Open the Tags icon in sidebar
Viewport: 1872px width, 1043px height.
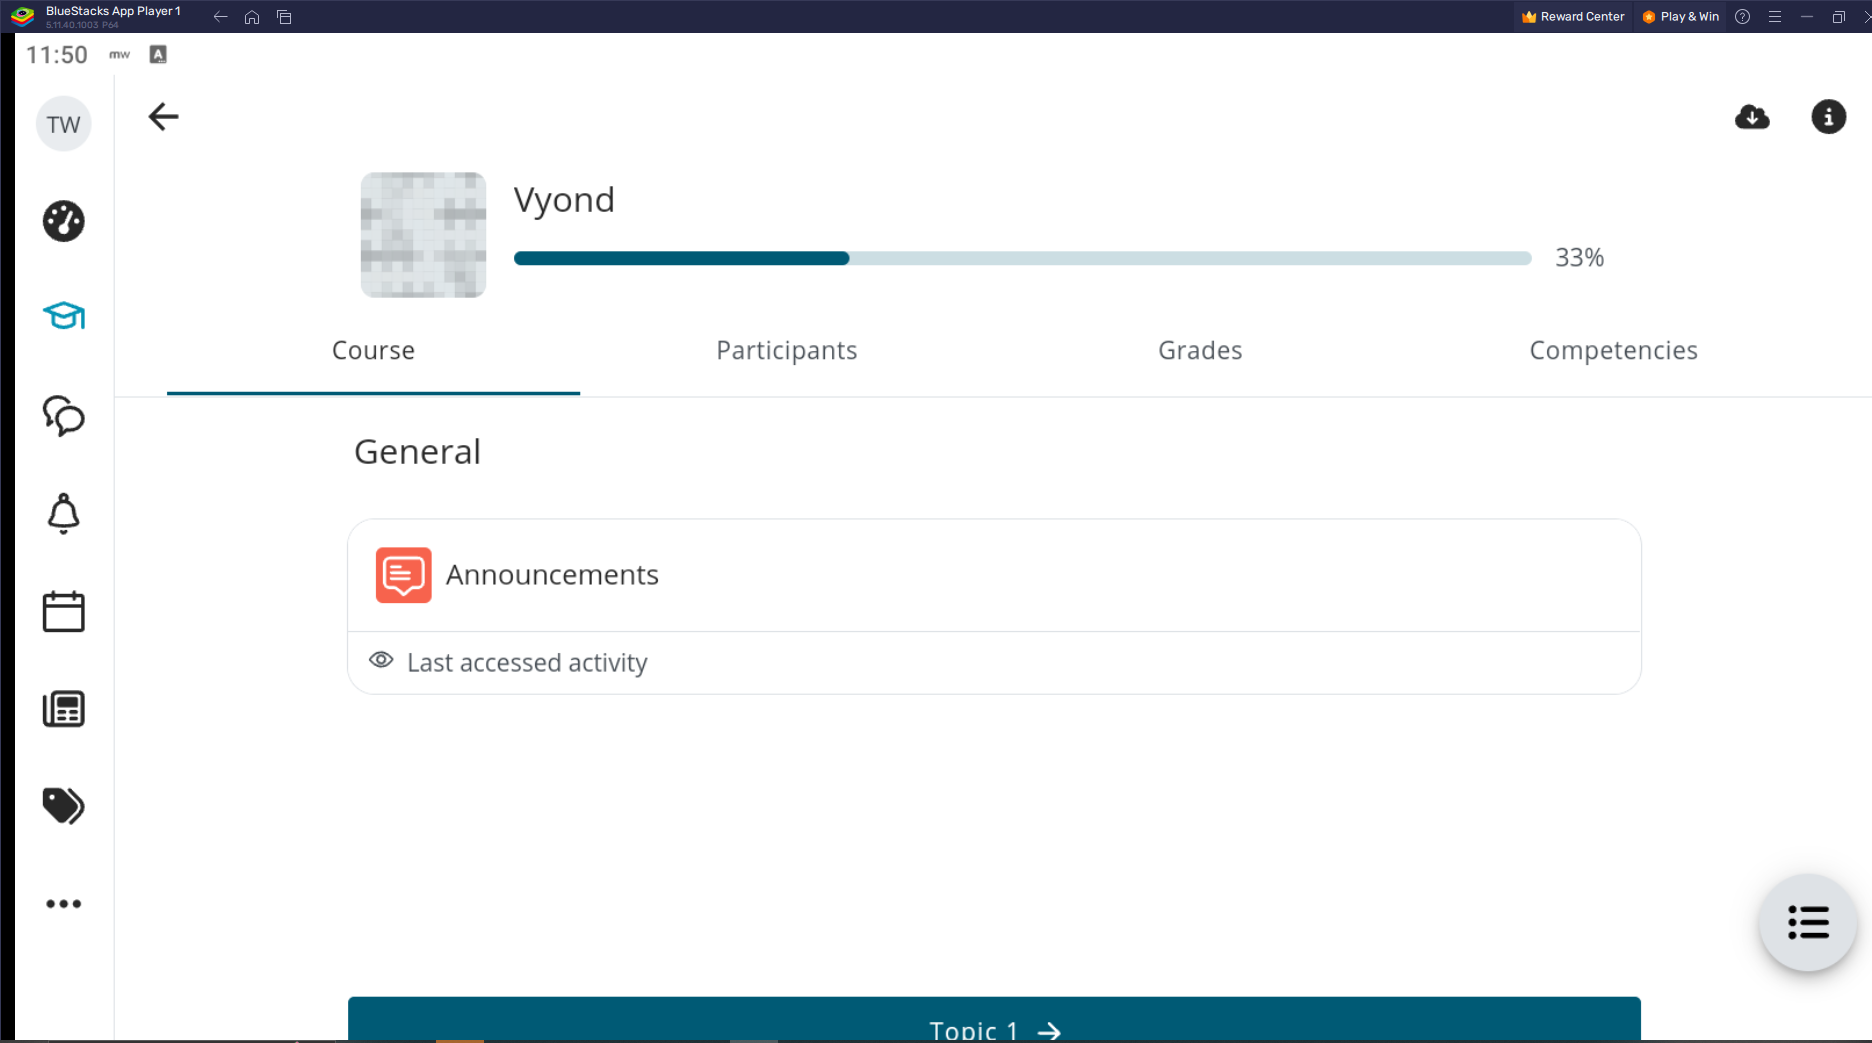click(x=63, y=806)
